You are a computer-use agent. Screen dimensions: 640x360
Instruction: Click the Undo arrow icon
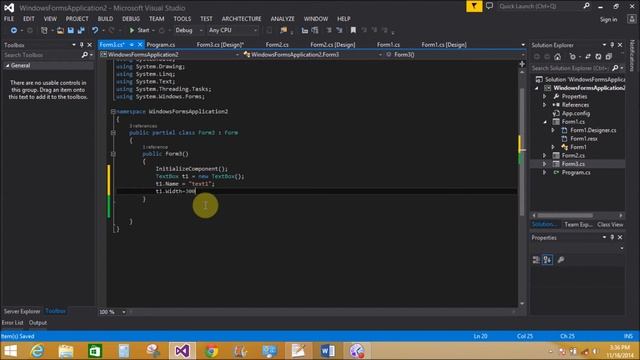[95, 30]
